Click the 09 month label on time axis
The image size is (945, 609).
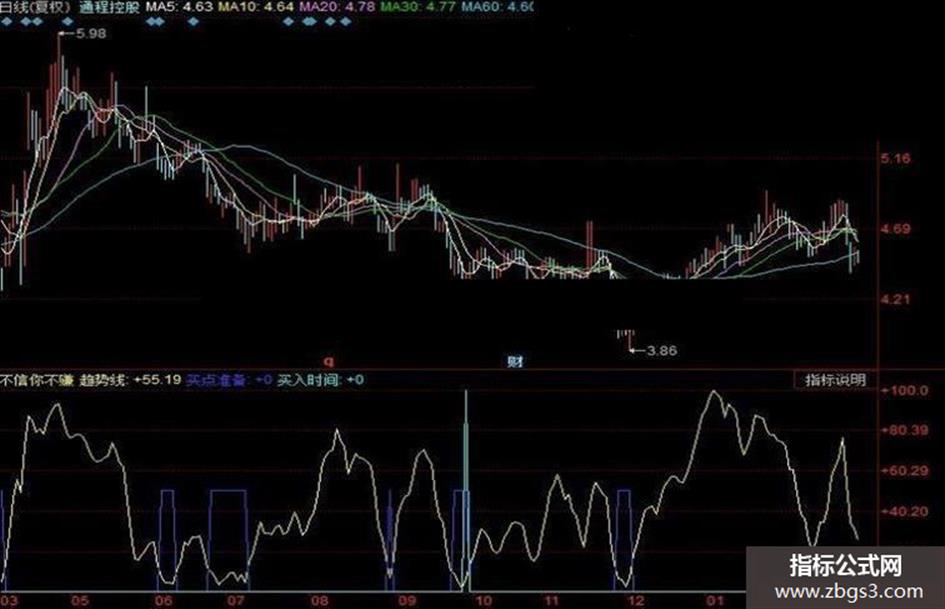pos(407,601)
